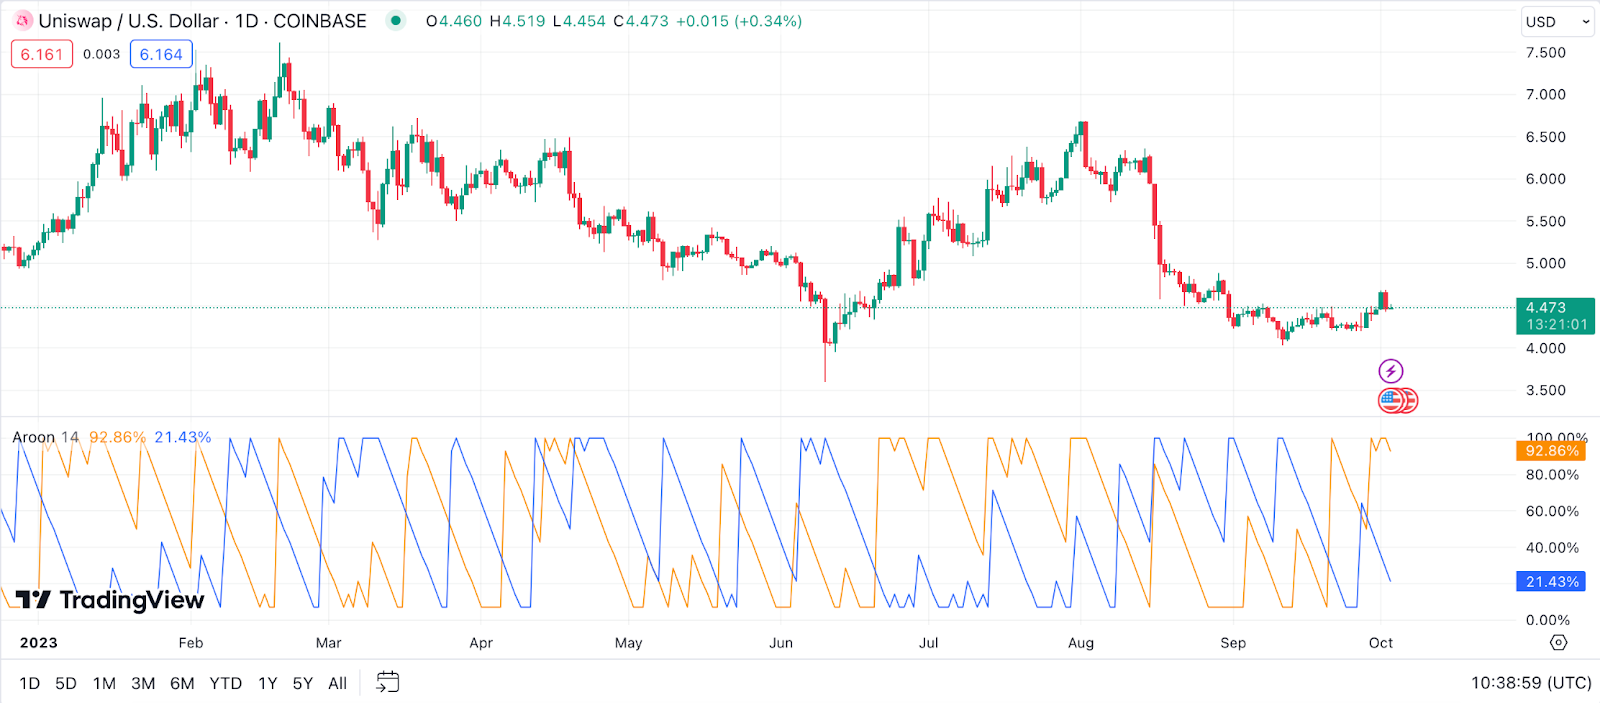Click the 7.500 price axis label
Screen dimensions: 1600x703
coord(1546,53)
